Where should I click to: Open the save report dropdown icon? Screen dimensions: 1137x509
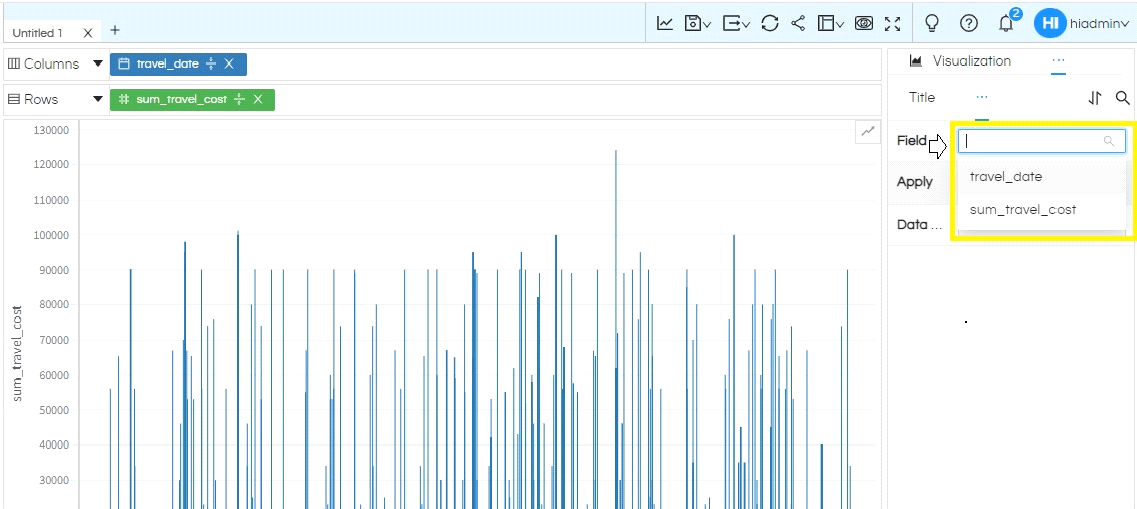[698, 23]
